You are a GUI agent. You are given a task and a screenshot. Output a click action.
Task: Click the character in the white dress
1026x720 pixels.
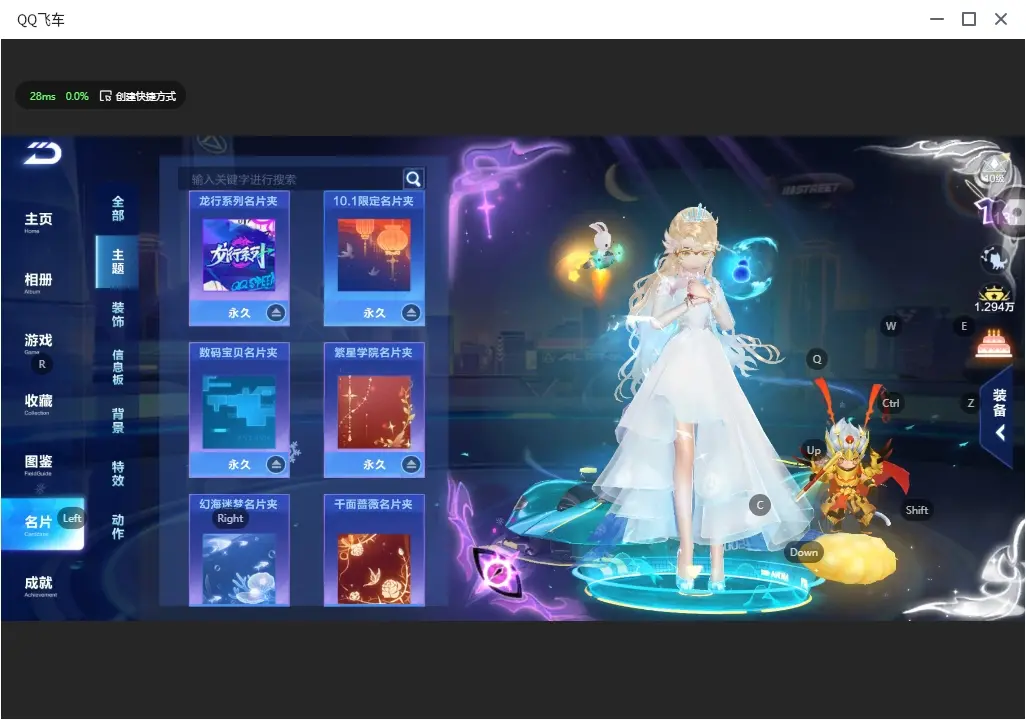point(694,399)
